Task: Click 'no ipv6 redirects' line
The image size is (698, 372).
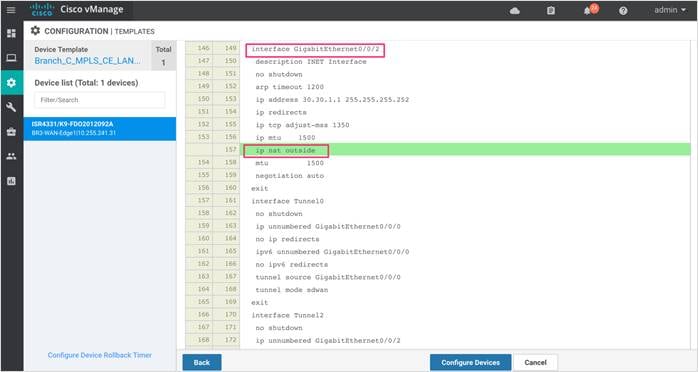Action: click(292, 264)
